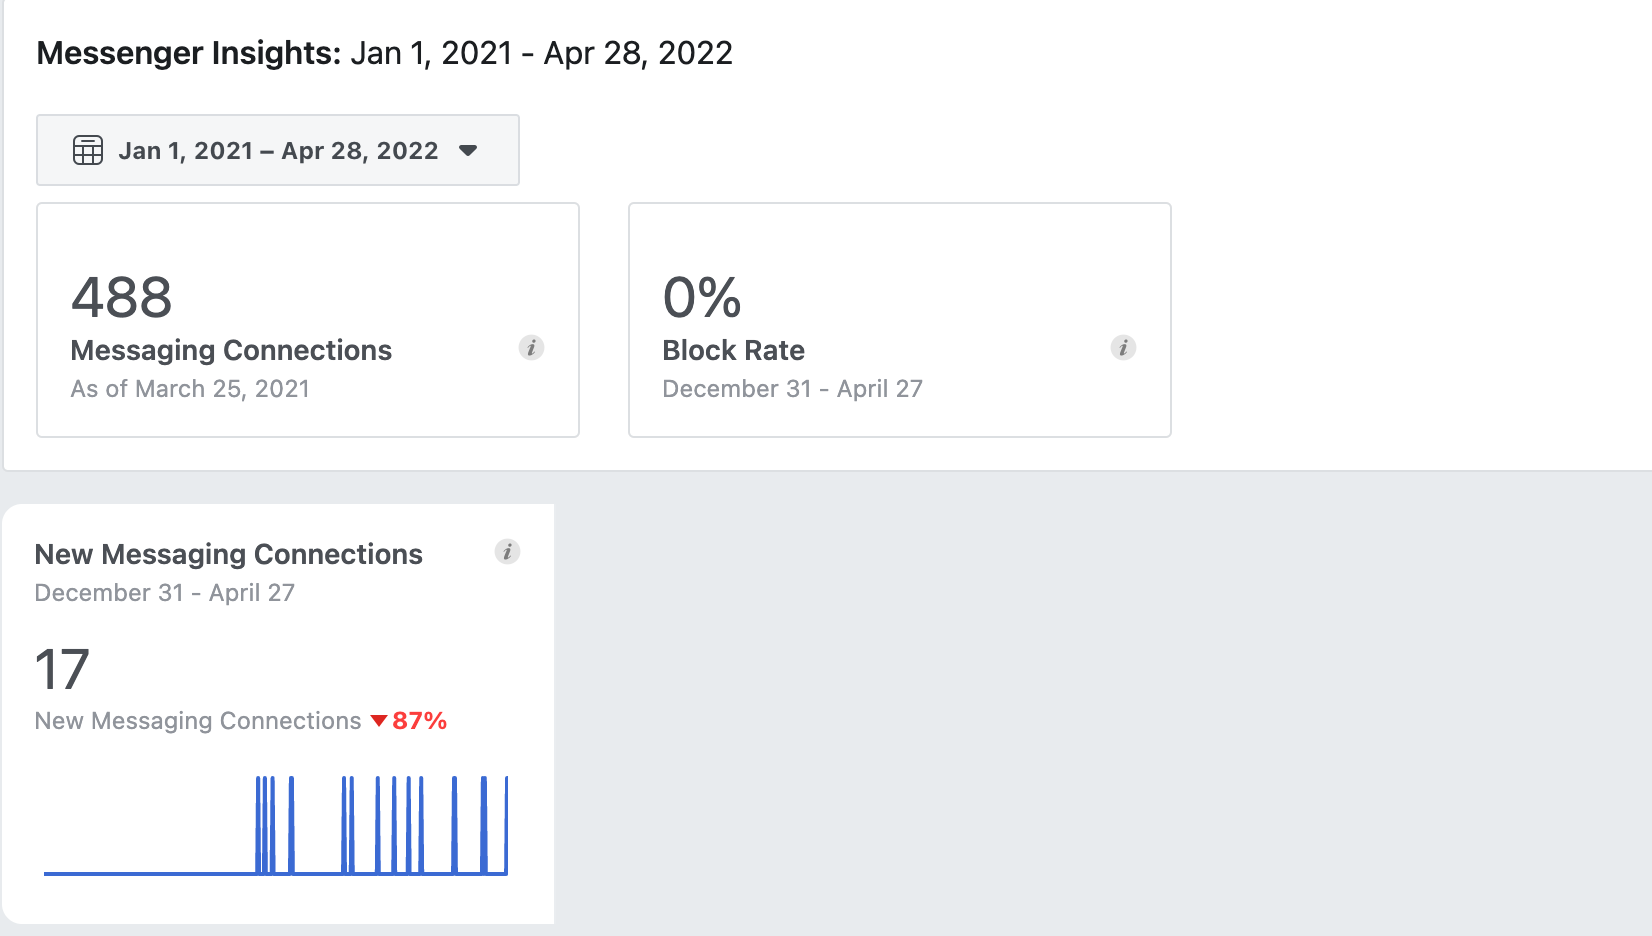Click the Messenger Insights heading

point(190,53)
